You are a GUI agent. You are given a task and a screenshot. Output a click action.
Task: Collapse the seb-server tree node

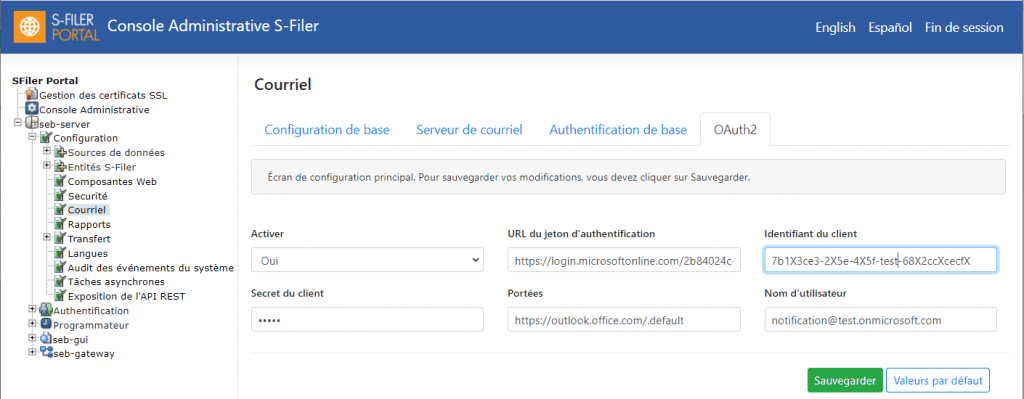click(18, 122)
